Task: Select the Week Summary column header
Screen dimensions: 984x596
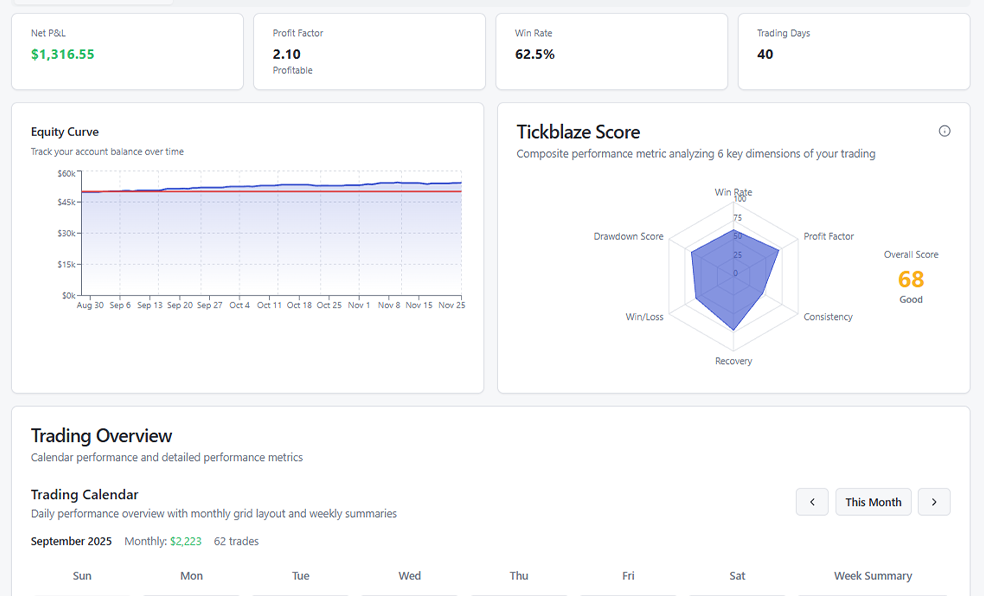Action: (x=873, y=576)
